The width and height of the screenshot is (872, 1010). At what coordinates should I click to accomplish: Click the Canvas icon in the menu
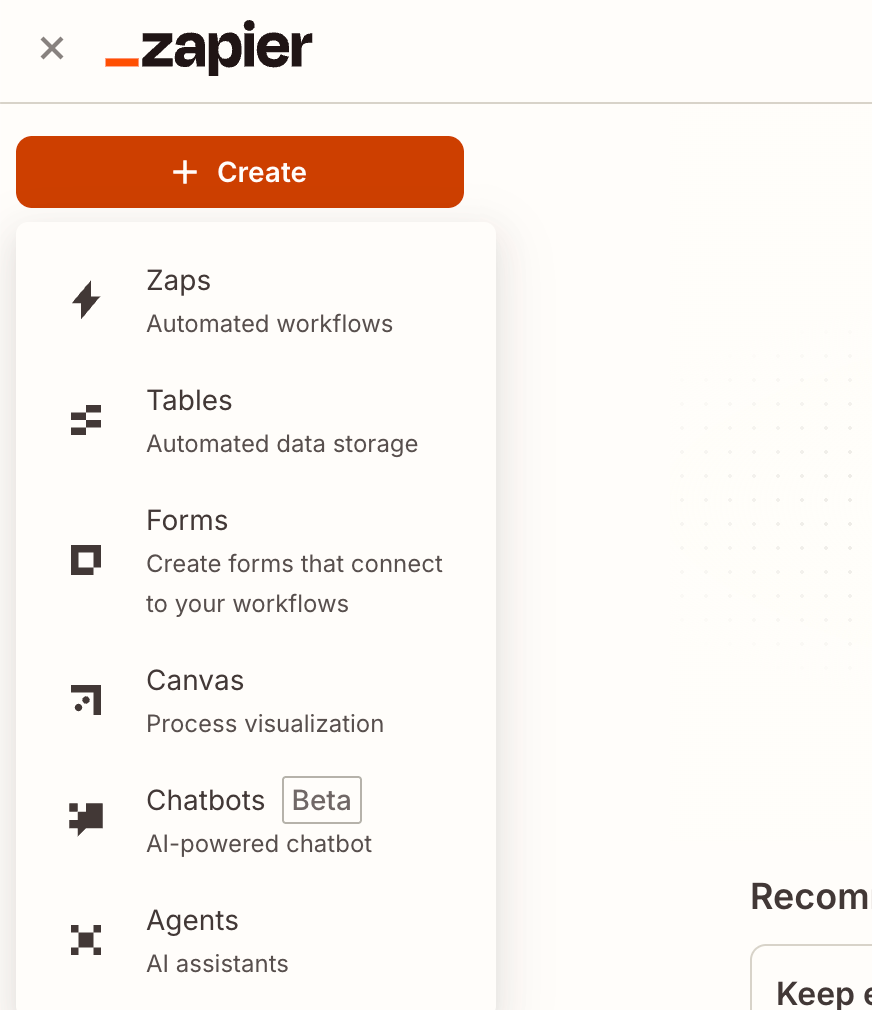tap(87, 700)
